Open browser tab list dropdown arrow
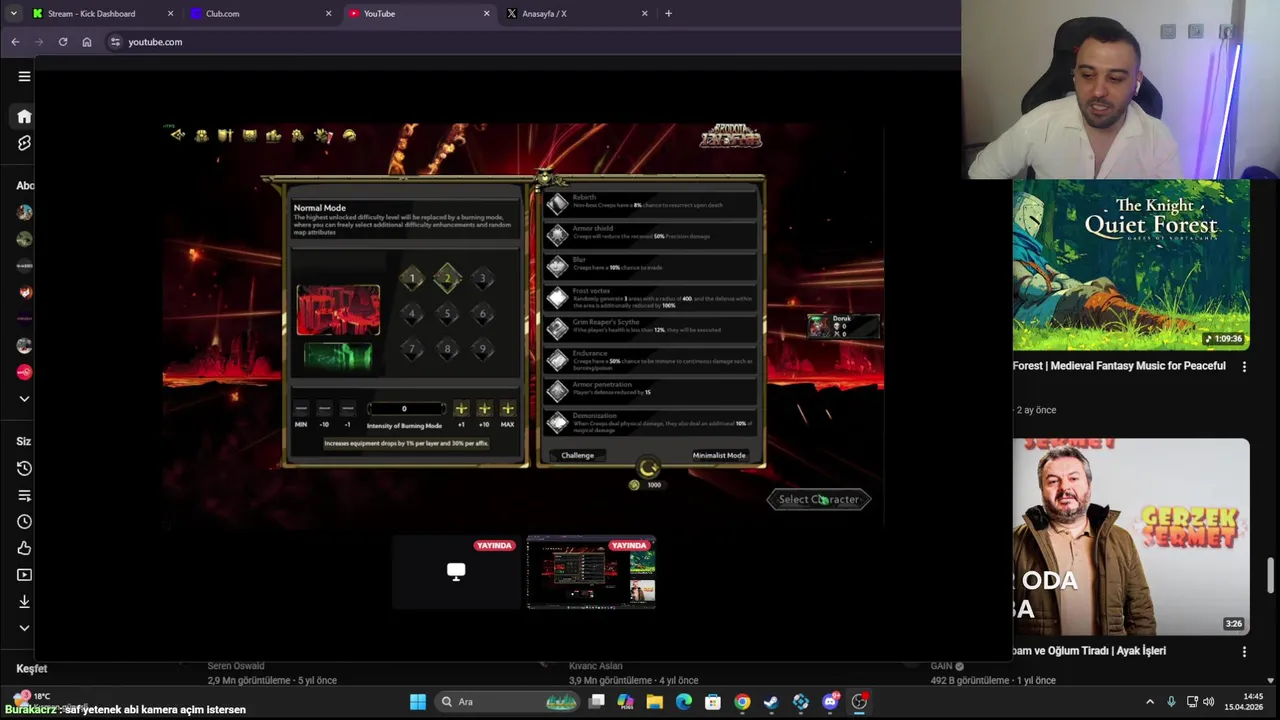1280x720 pixels. (13, 14)
